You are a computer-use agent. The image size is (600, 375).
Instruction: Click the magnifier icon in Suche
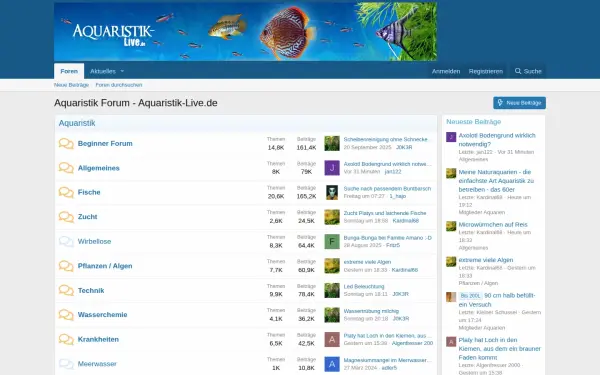pos(518,71)
